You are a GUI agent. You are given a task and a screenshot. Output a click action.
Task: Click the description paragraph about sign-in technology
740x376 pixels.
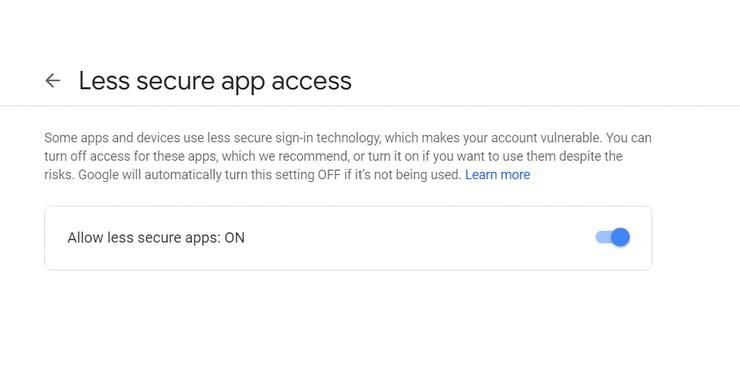[x=348, y=156]
